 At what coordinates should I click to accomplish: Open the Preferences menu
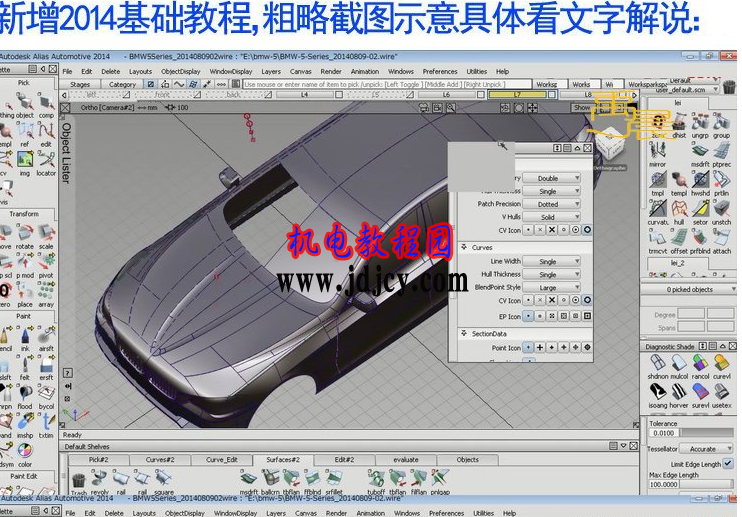click(440, 71)
